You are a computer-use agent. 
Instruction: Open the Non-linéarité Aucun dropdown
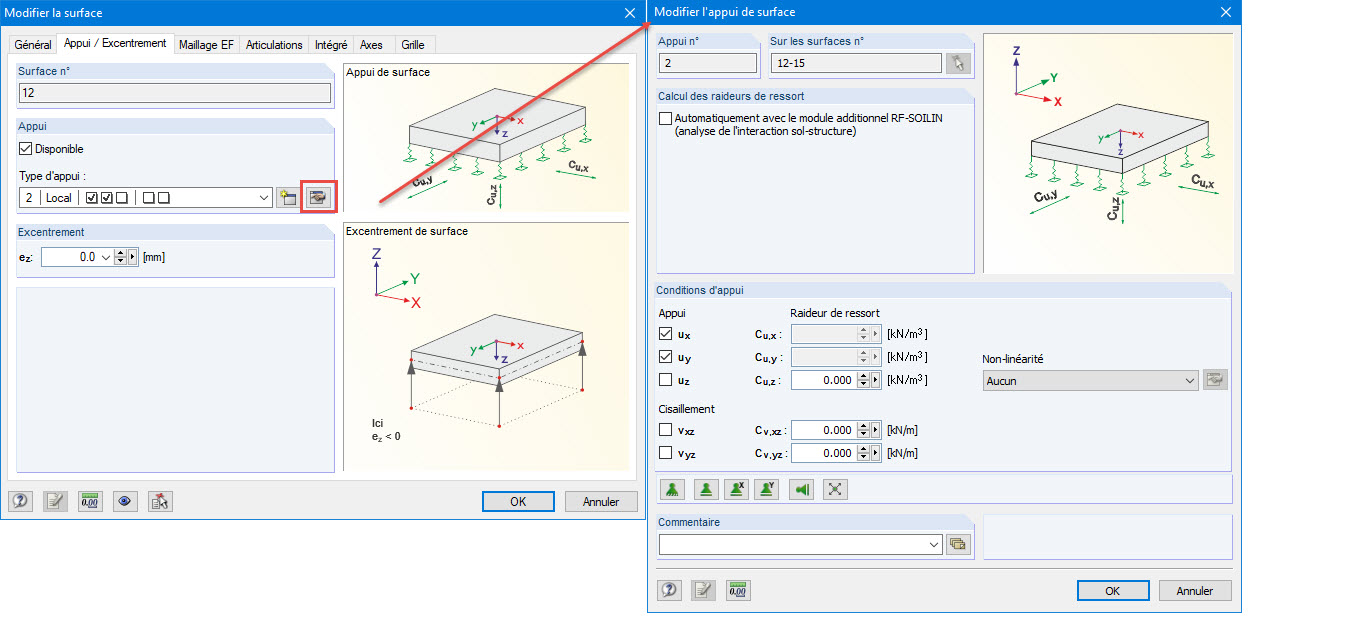1189,380
